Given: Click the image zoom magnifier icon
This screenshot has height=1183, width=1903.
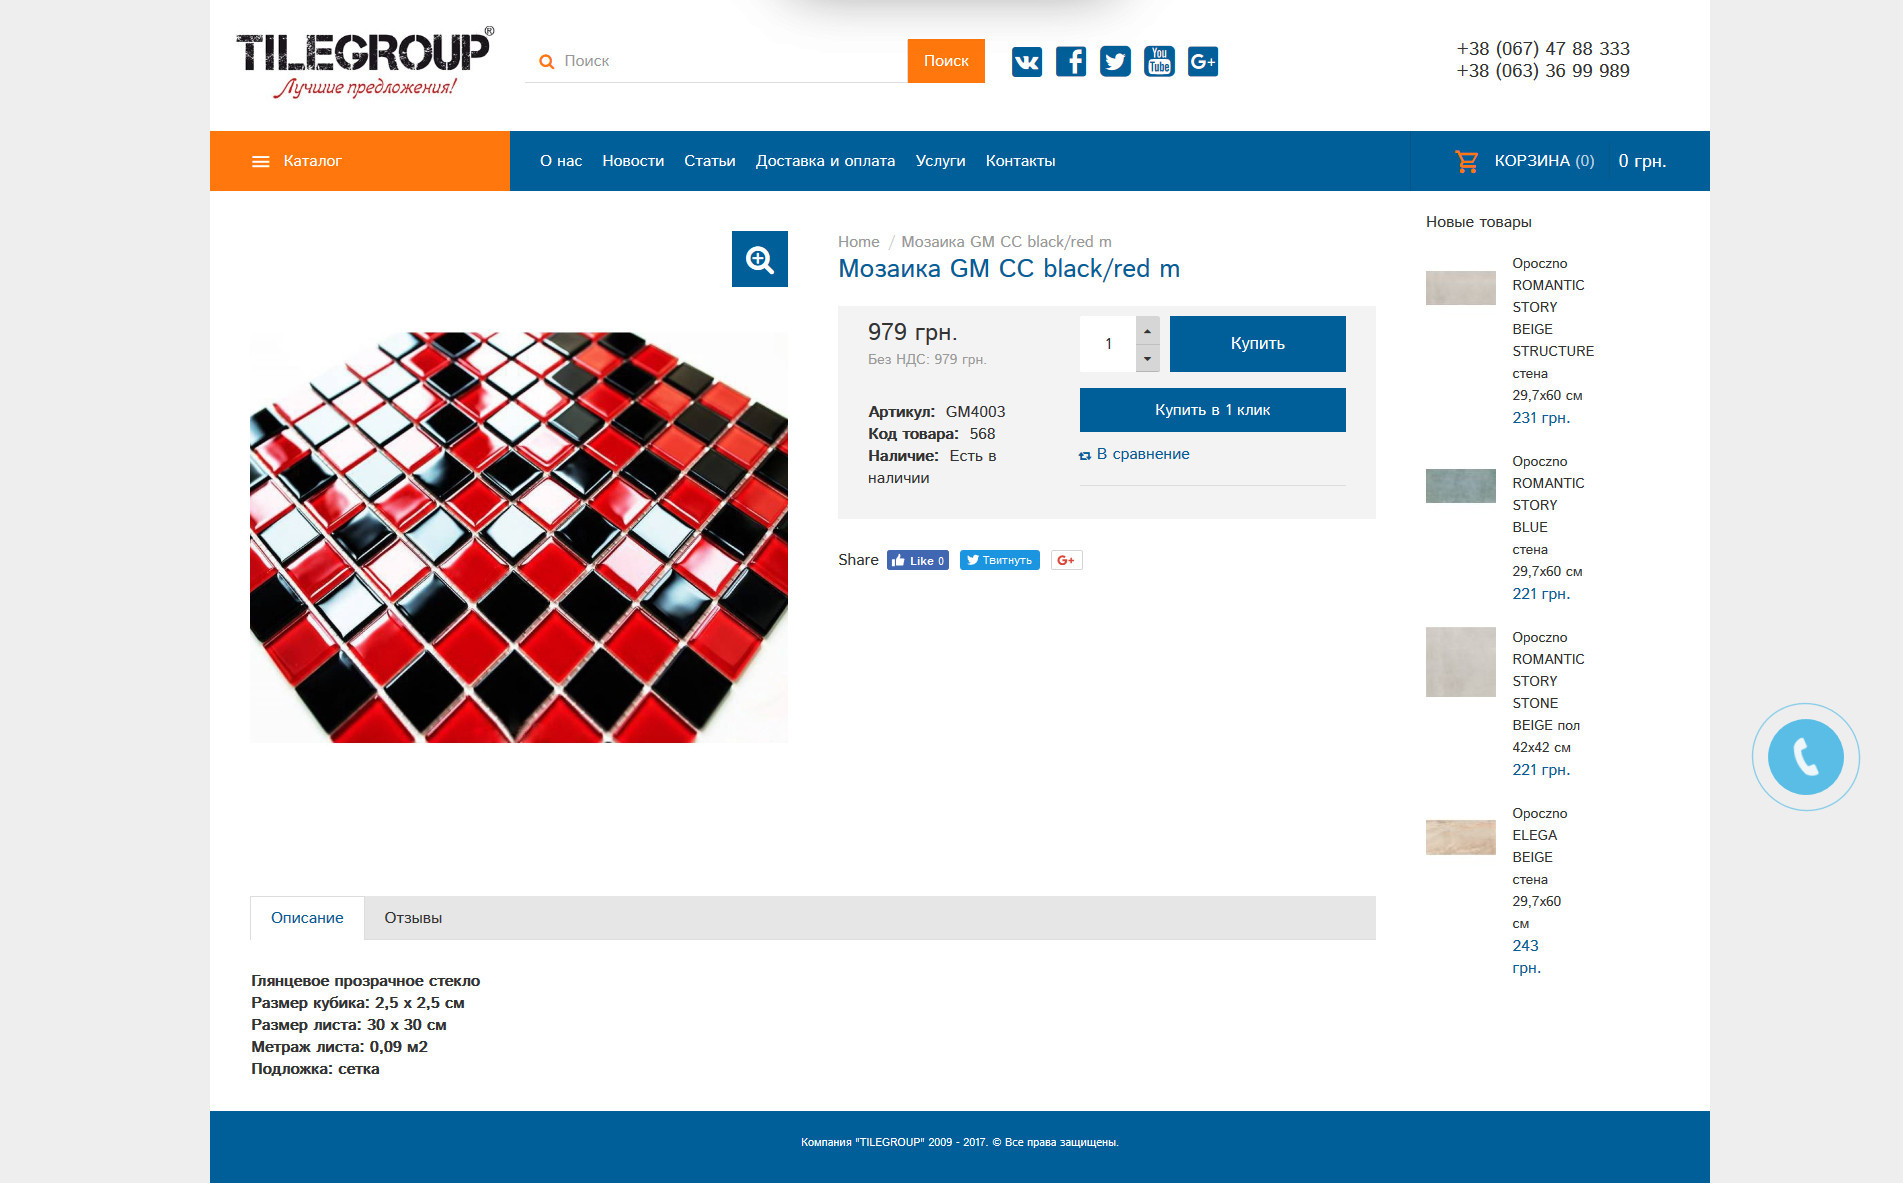Looking at the screenshot, I should pyautogui.click(x=760, y=259).
